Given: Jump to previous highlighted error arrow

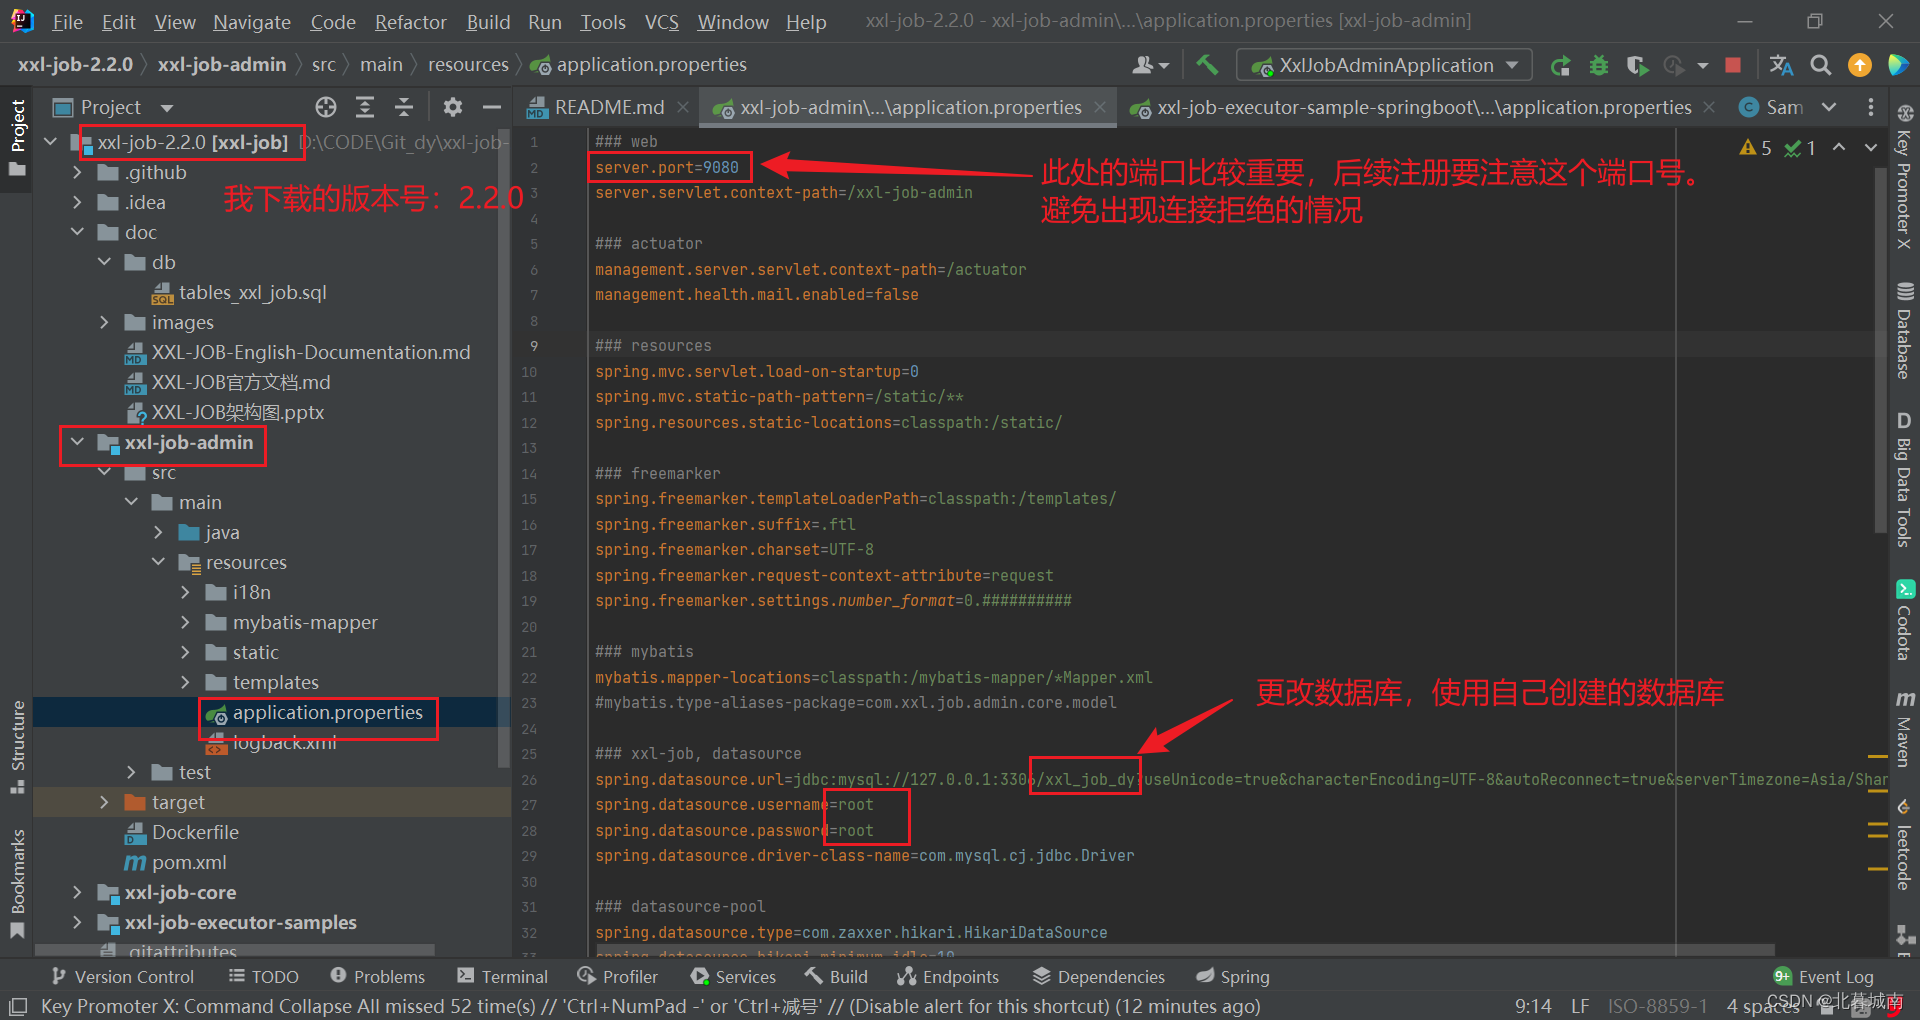Looking at the screenshot, I should [1839, 147].
